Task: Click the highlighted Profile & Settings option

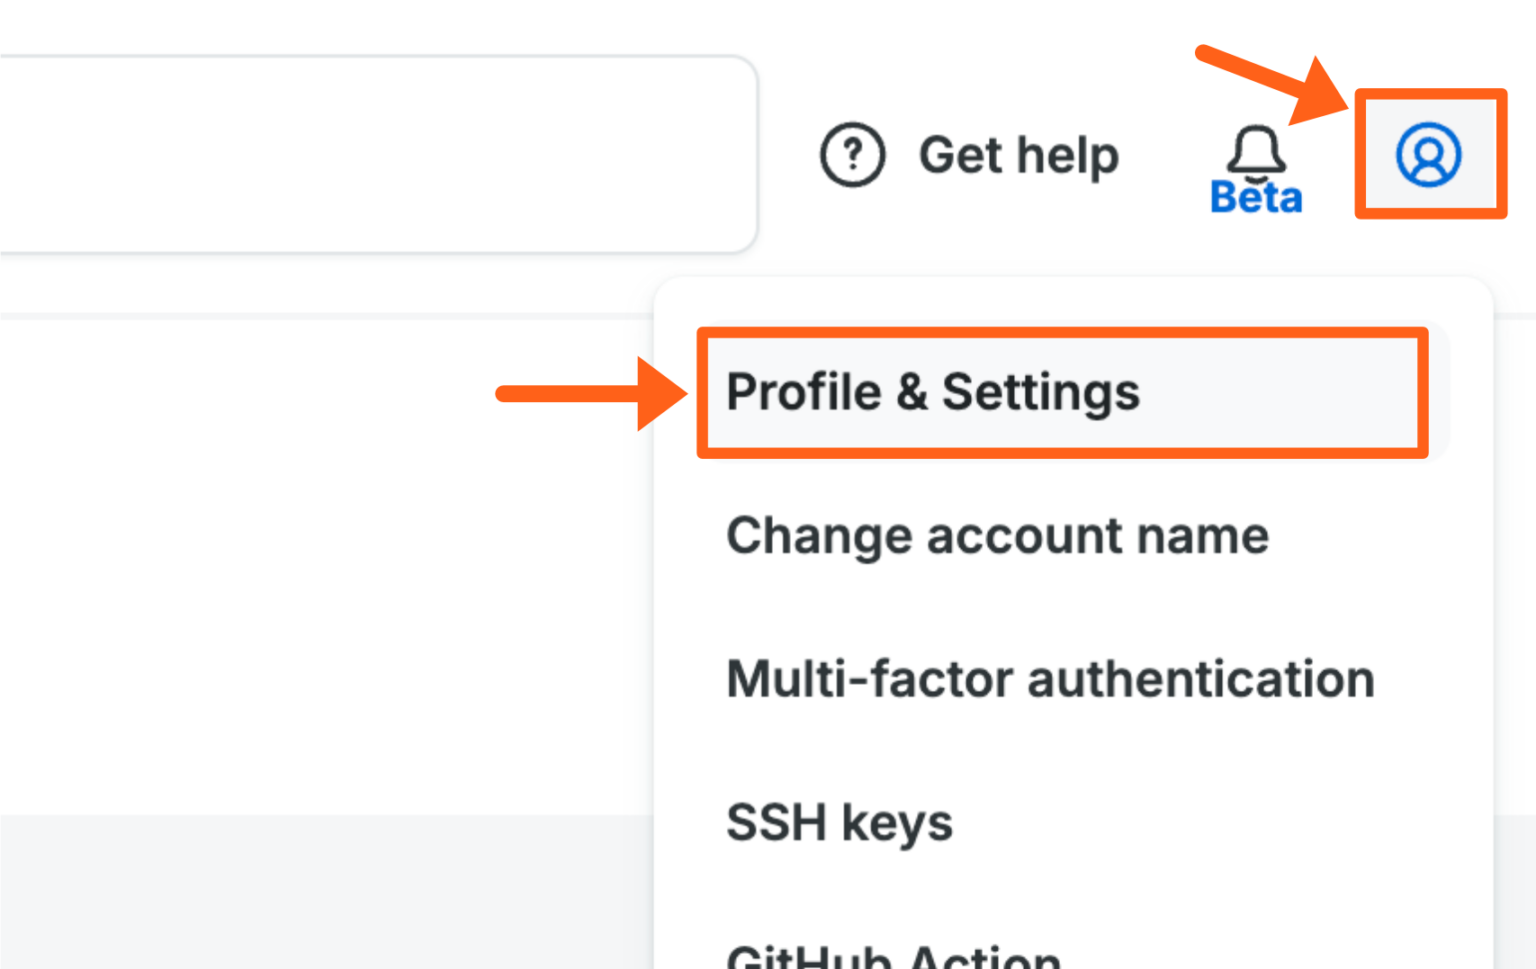Action: pyautogui.click(x=933, y=392)
